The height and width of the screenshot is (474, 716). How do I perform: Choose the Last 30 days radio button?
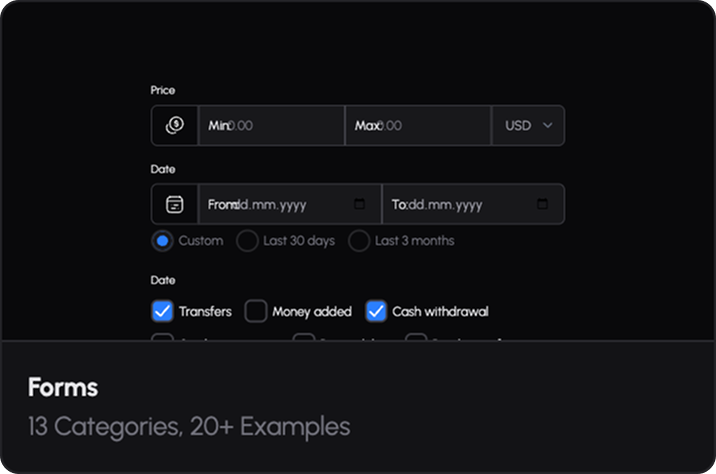(247, 241)
